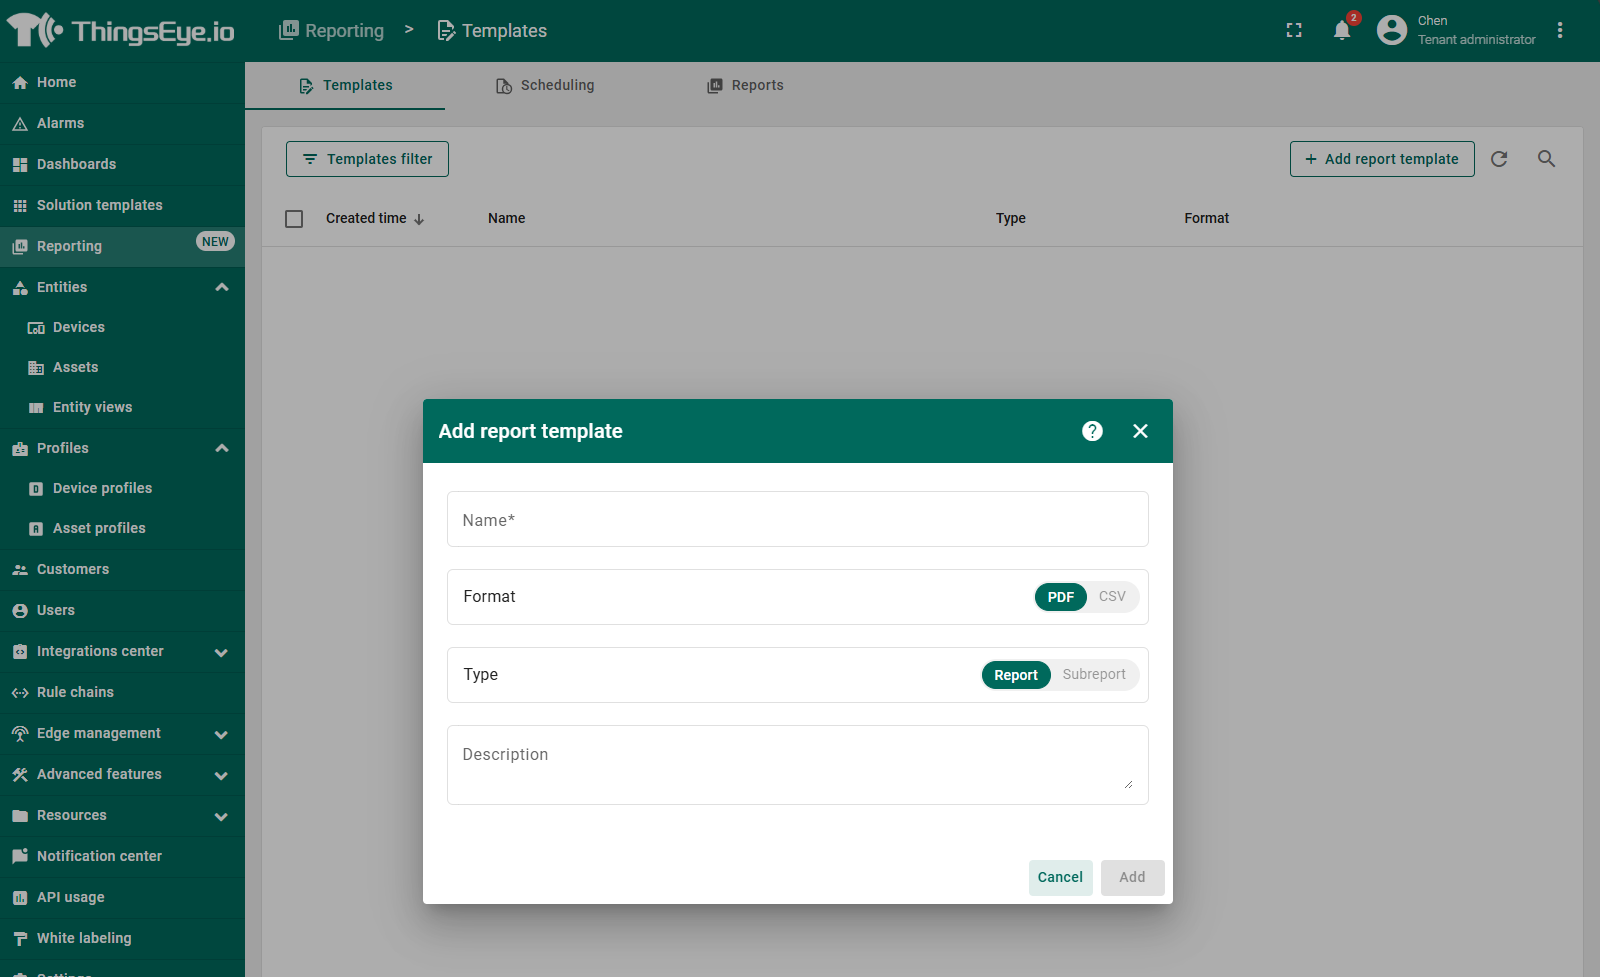
Task: Close the Add report template dialog
Action: 1140,431
